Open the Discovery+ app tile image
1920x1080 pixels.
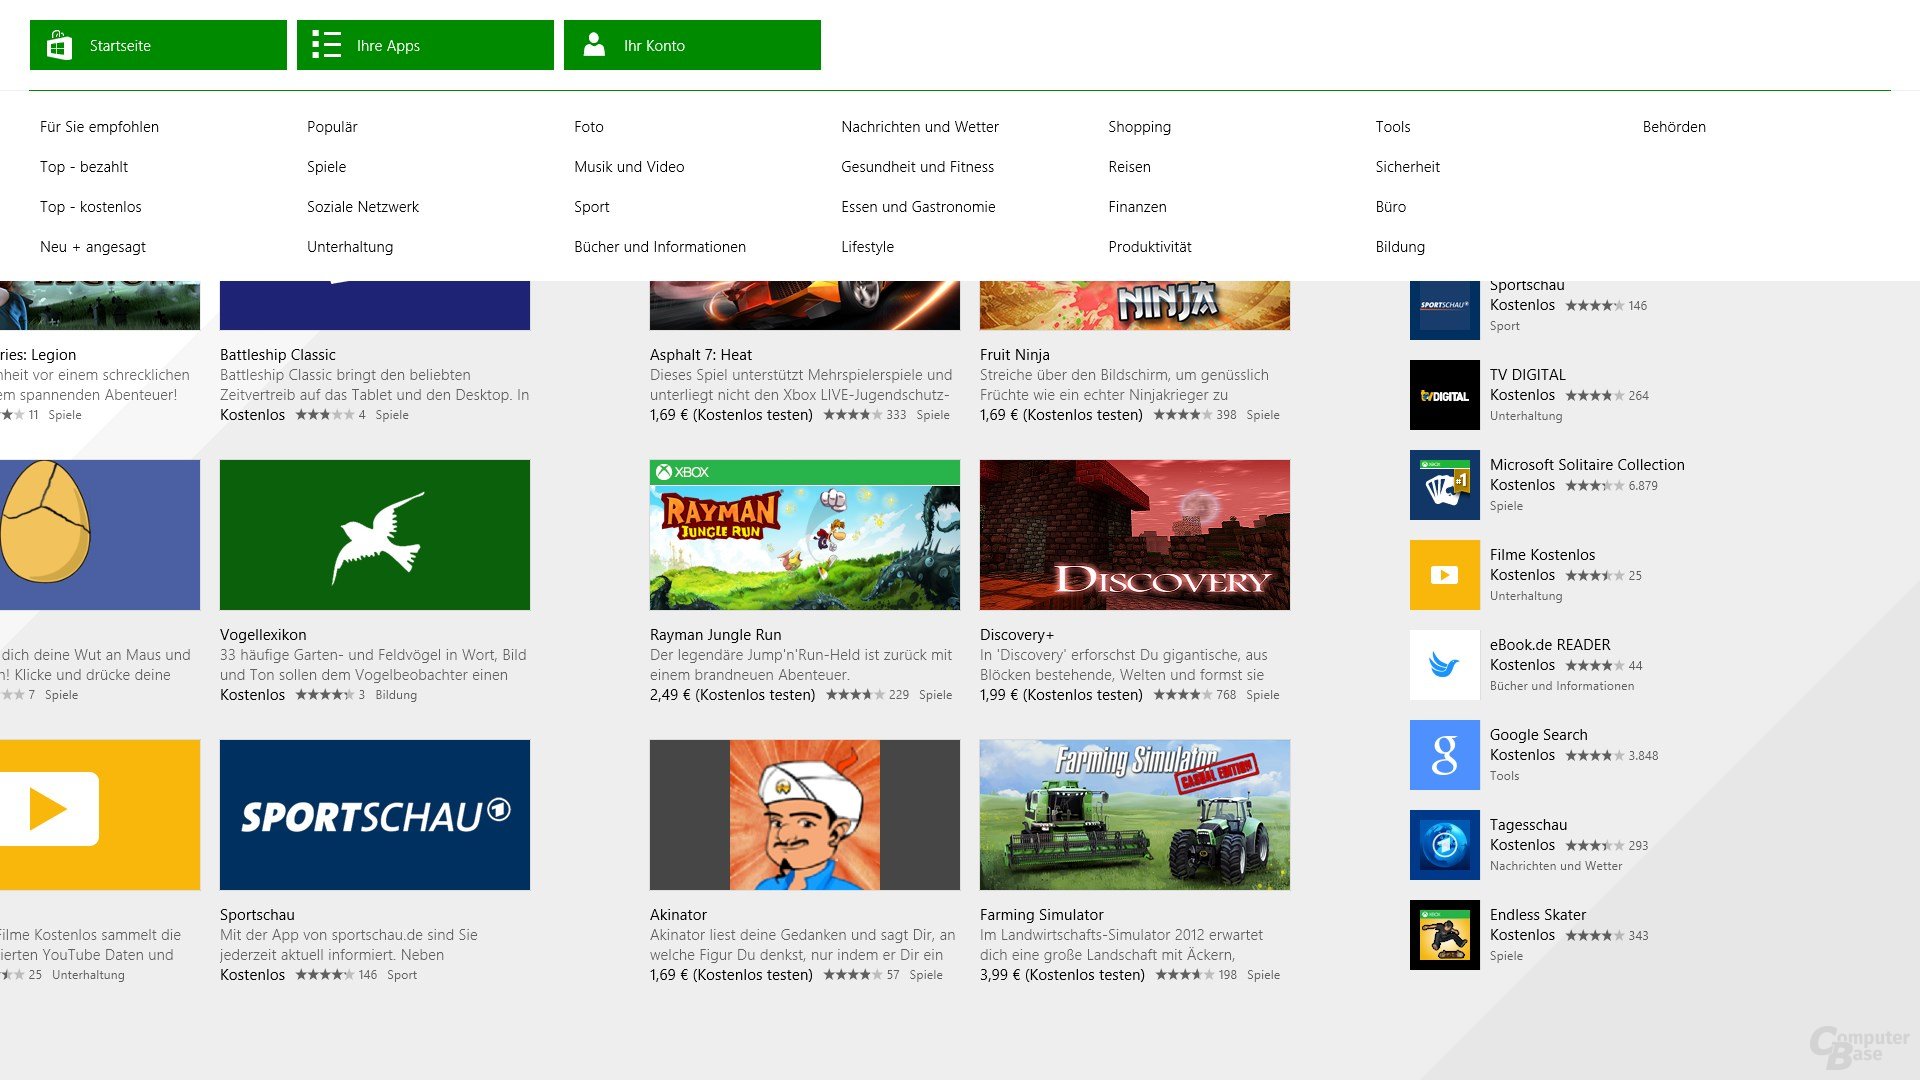1135,535
